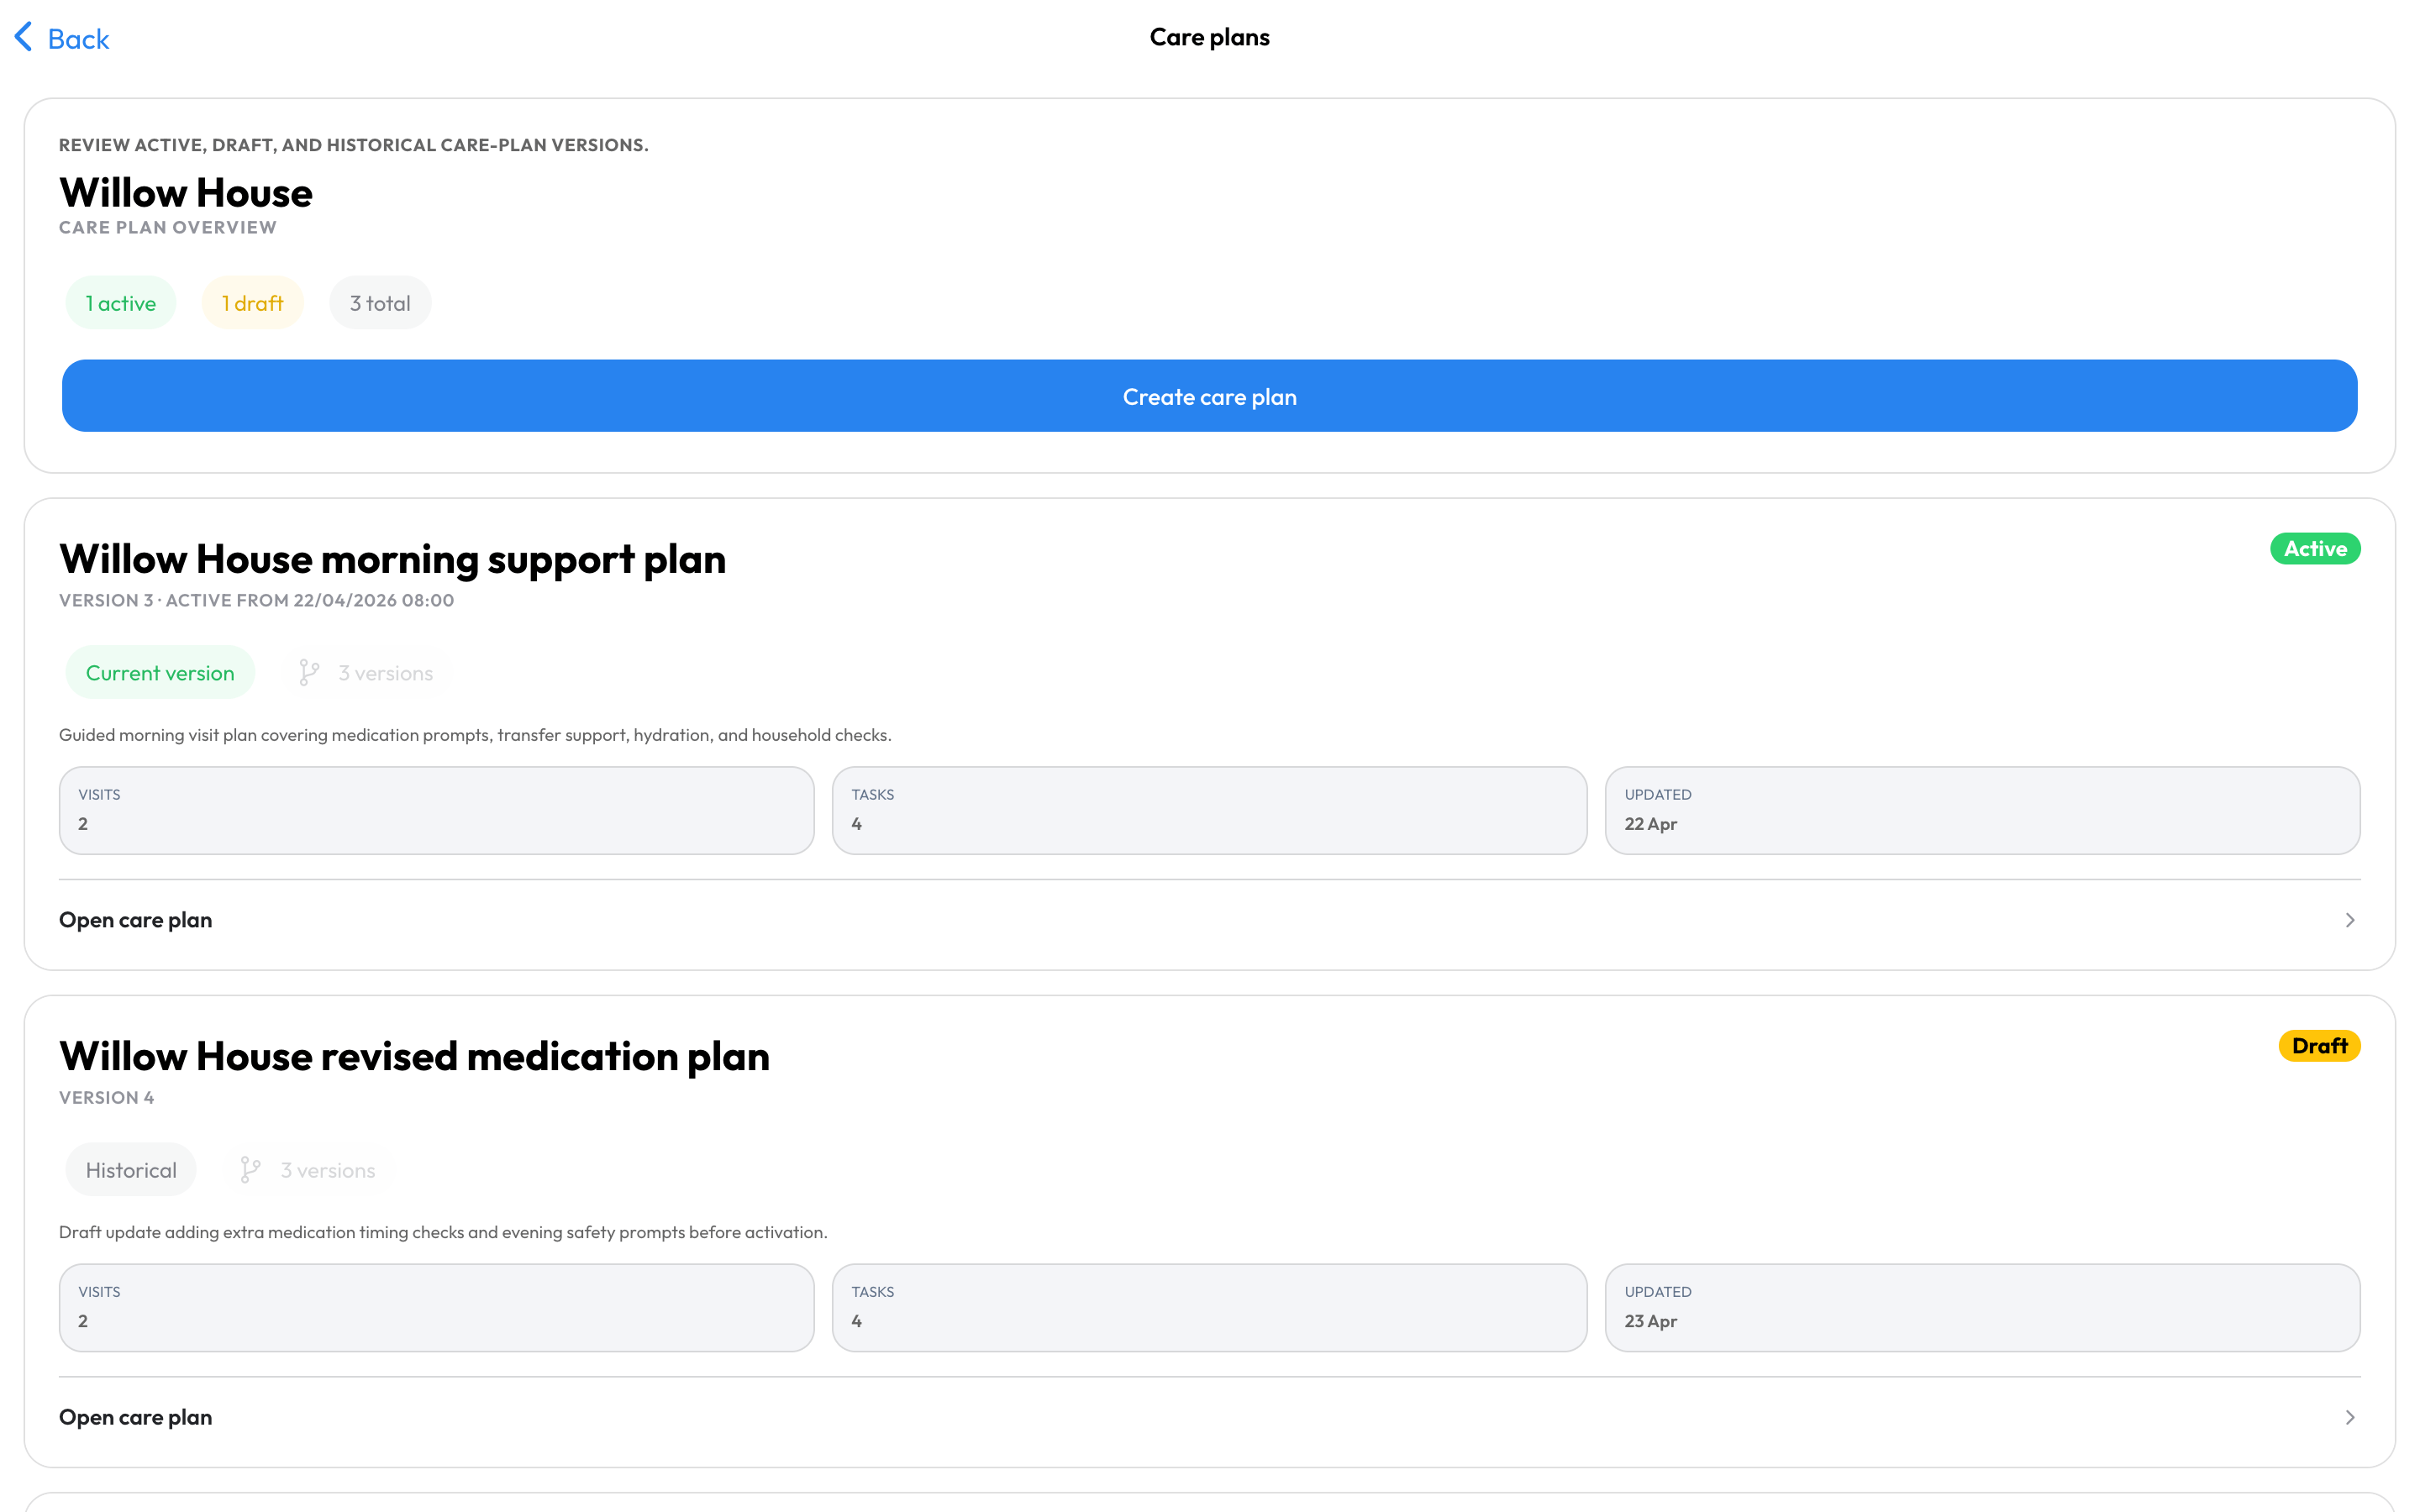Image resolution: width=2420 pixels, height=1512 pixels.
Task: Select the 3 total filter chip
Action: click(x=380, y=303)
